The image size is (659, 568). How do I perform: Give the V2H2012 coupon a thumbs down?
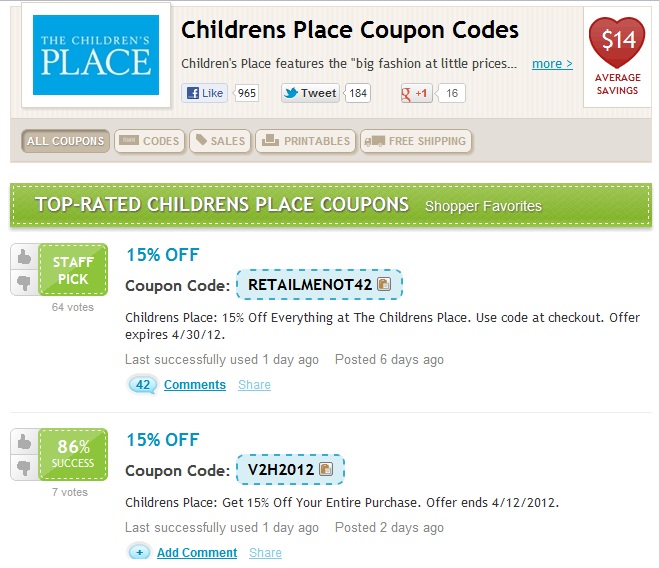(24, 467)
